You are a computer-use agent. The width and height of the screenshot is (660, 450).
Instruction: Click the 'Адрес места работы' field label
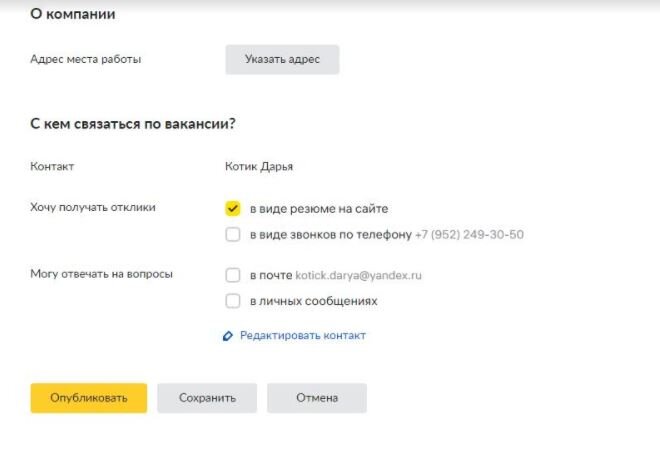(86, 59)
